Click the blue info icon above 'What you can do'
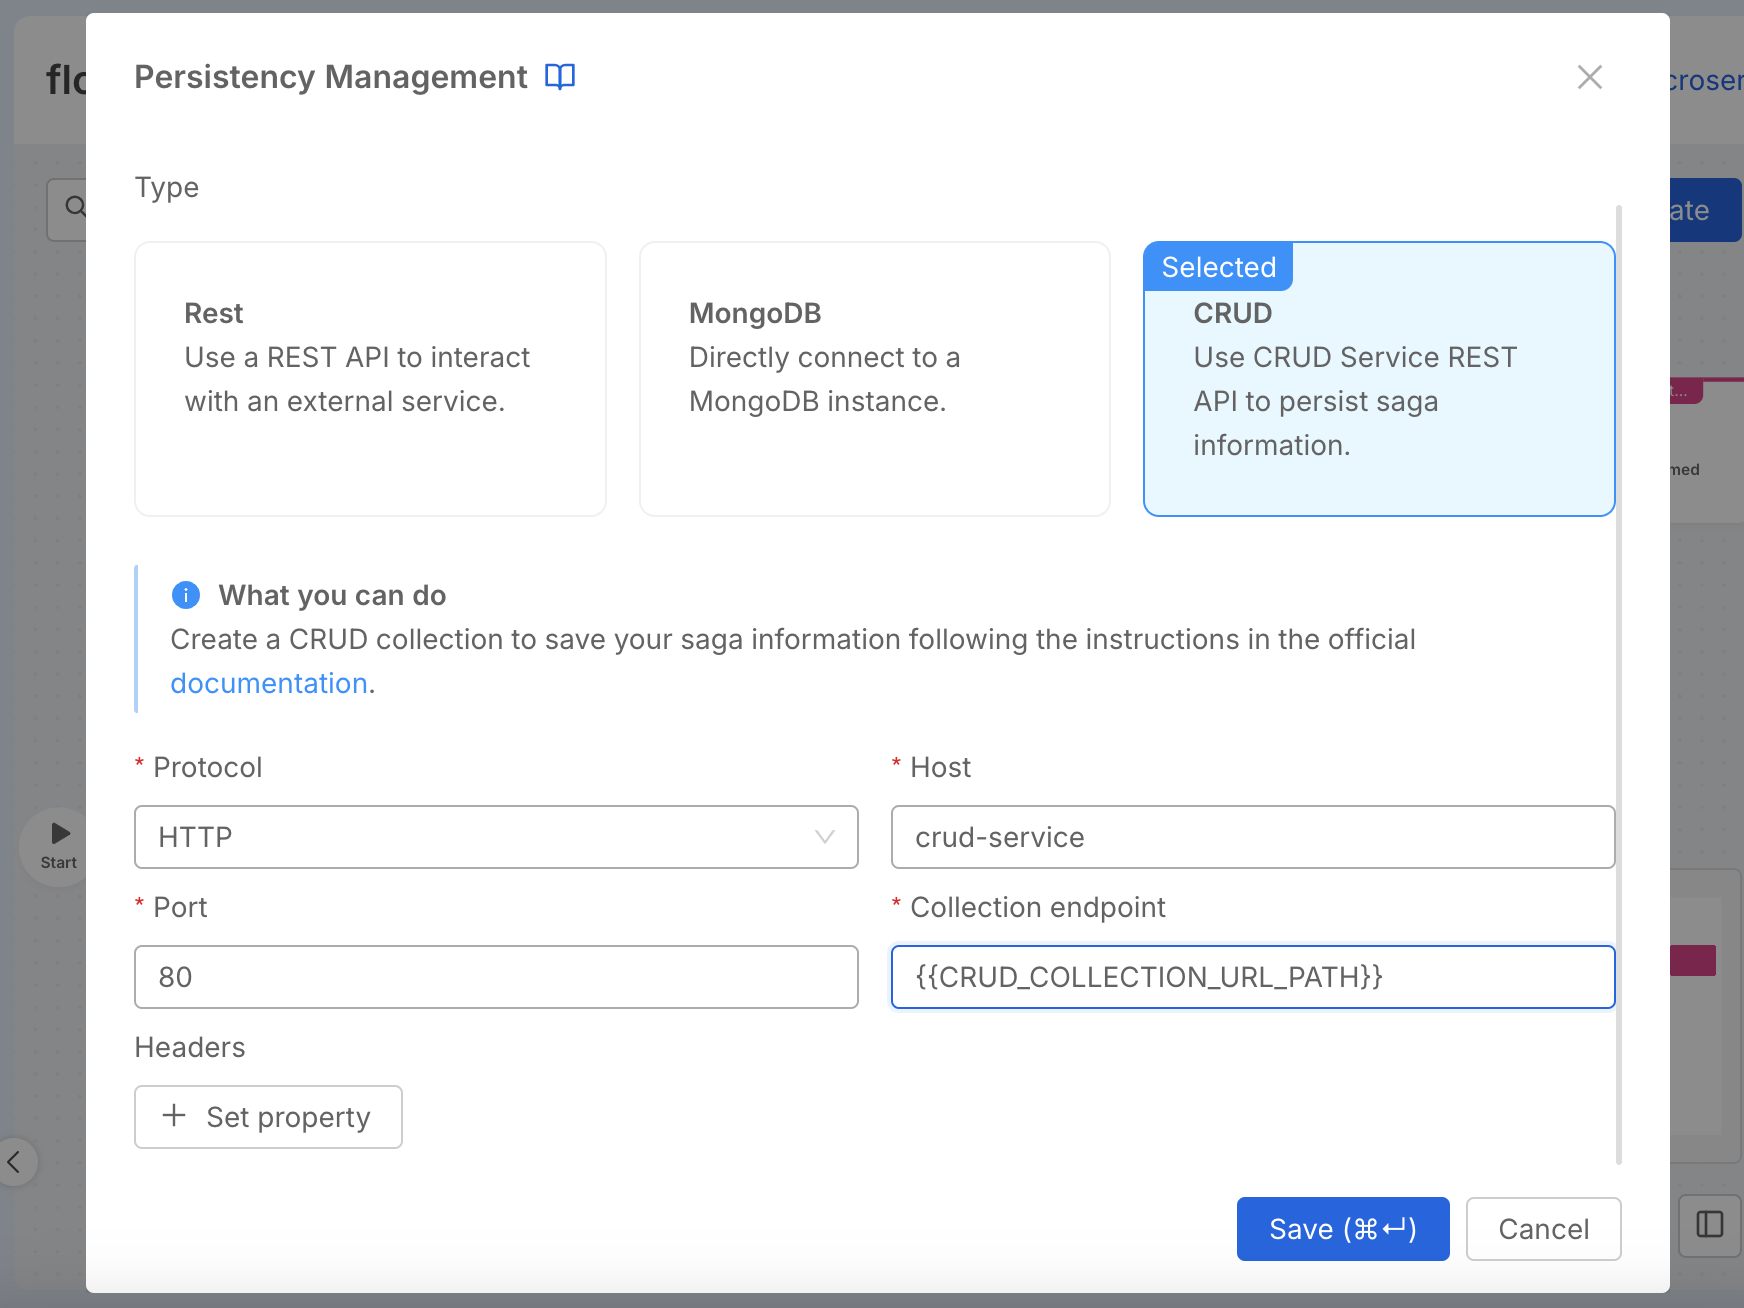The width and height of the screenshot is (1744, 1308). 185,595
